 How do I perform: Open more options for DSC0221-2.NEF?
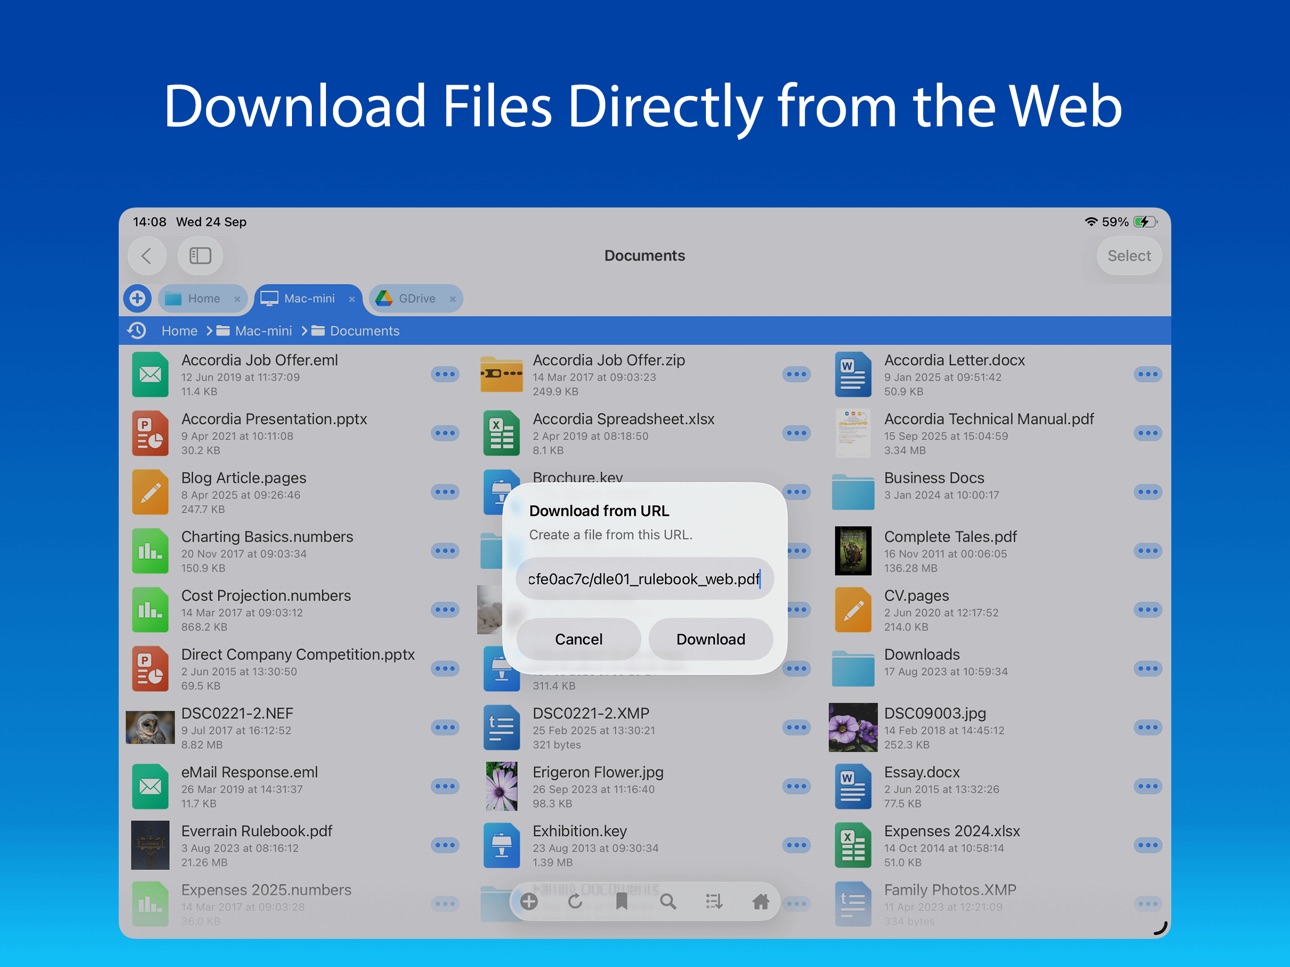tap(445, 728)
